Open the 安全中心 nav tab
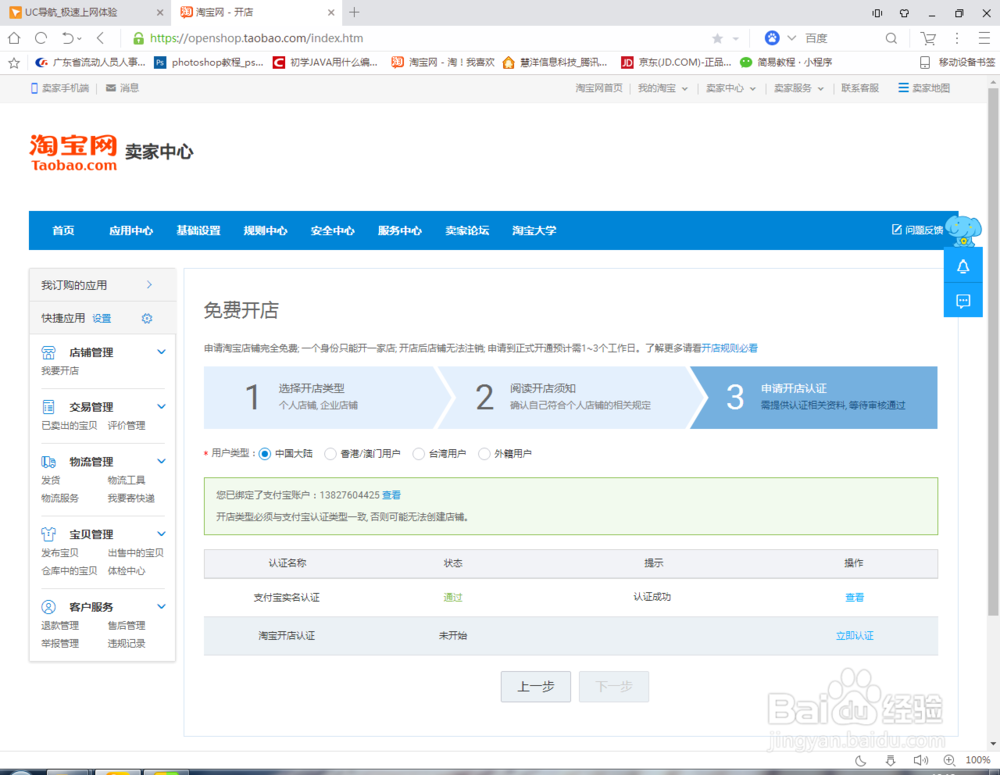 332,230
